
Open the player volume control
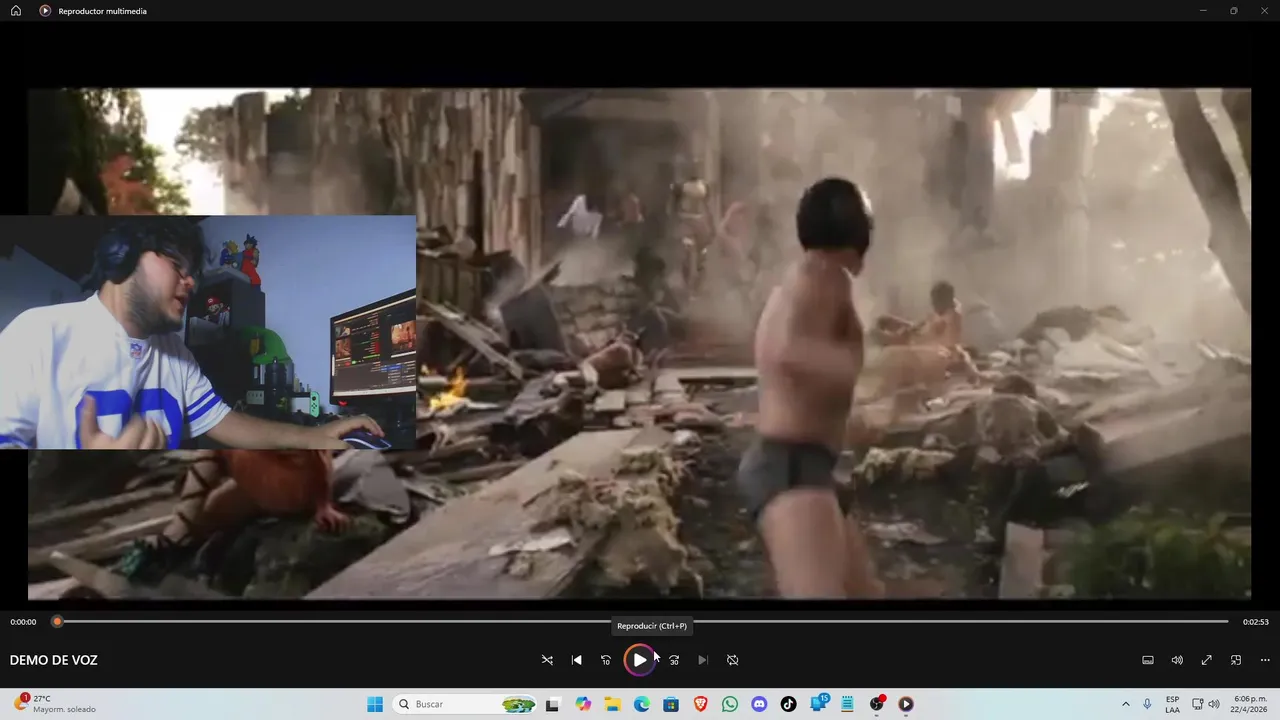1177,660
